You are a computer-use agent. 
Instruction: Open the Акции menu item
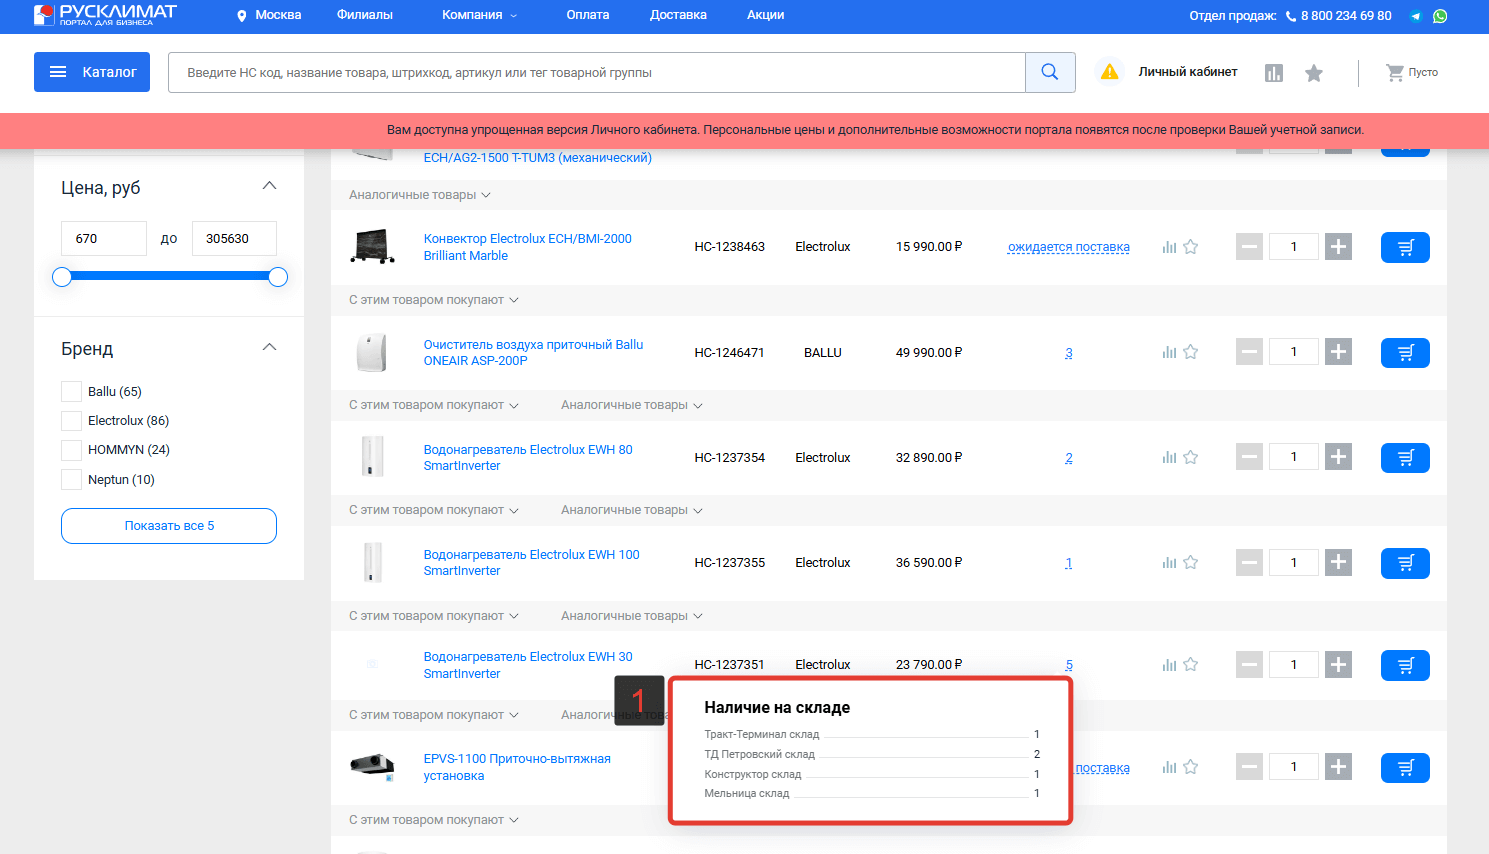[765, 15]
